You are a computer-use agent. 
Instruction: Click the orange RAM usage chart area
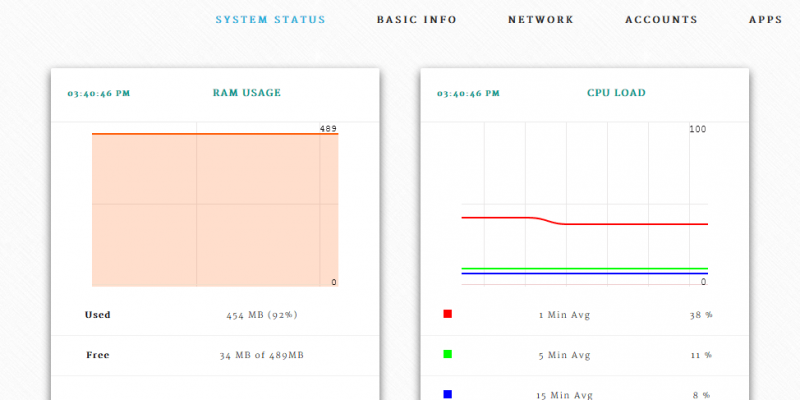(x=215, y=210)
